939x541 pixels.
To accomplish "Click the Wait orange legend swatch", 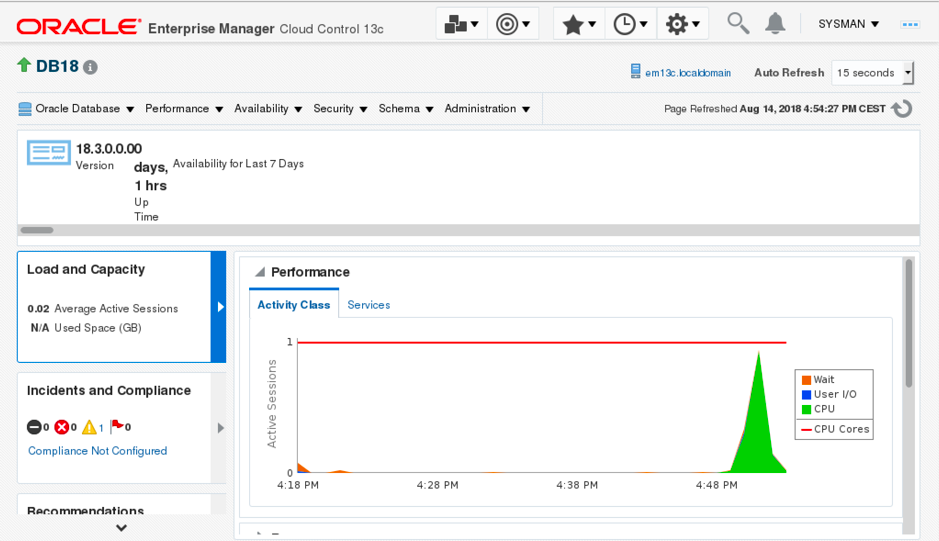I will [x=806, y=380].
